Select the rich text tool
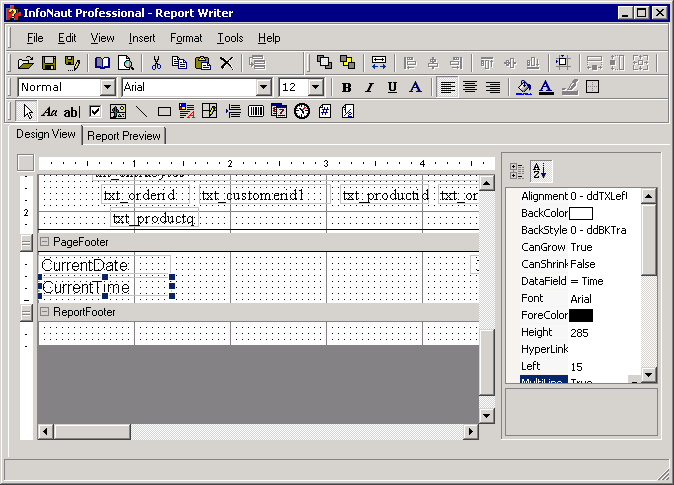This screenshot has width=674, height=485. tap(187, 111)
